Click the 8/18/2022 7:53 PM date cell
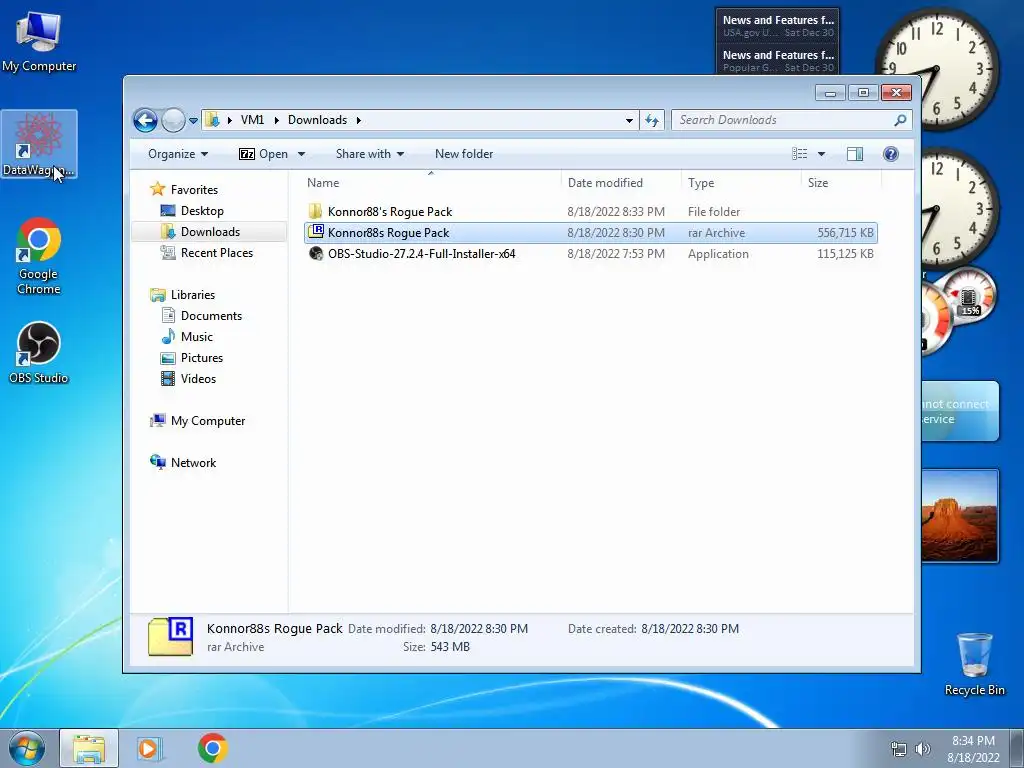This screenshot has width=1024, height=768. (616, 253)
